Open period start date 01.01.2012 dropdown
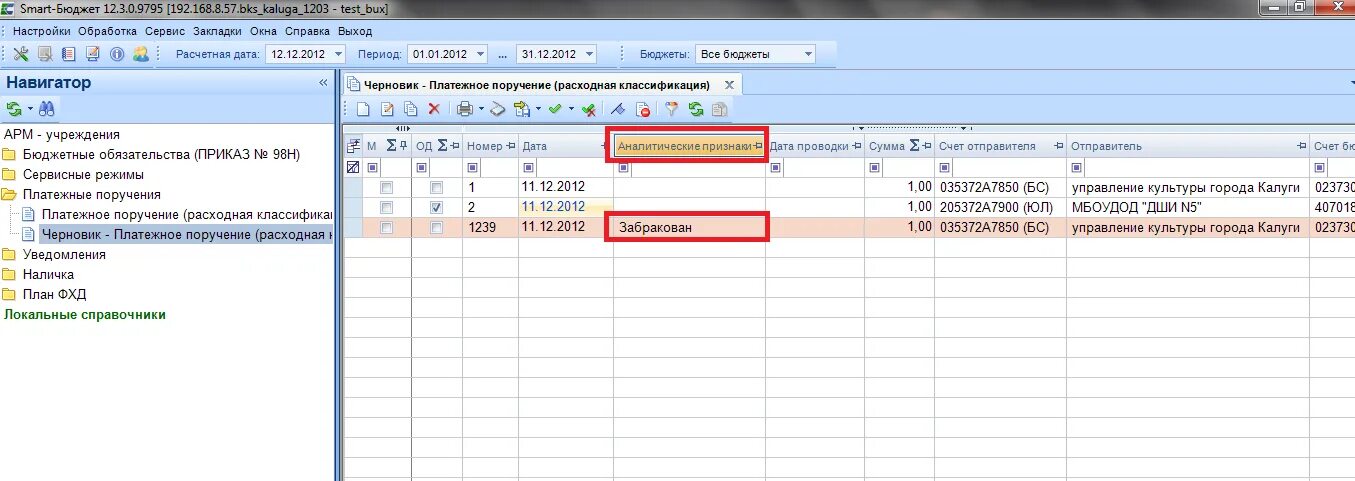 (480, 54)
